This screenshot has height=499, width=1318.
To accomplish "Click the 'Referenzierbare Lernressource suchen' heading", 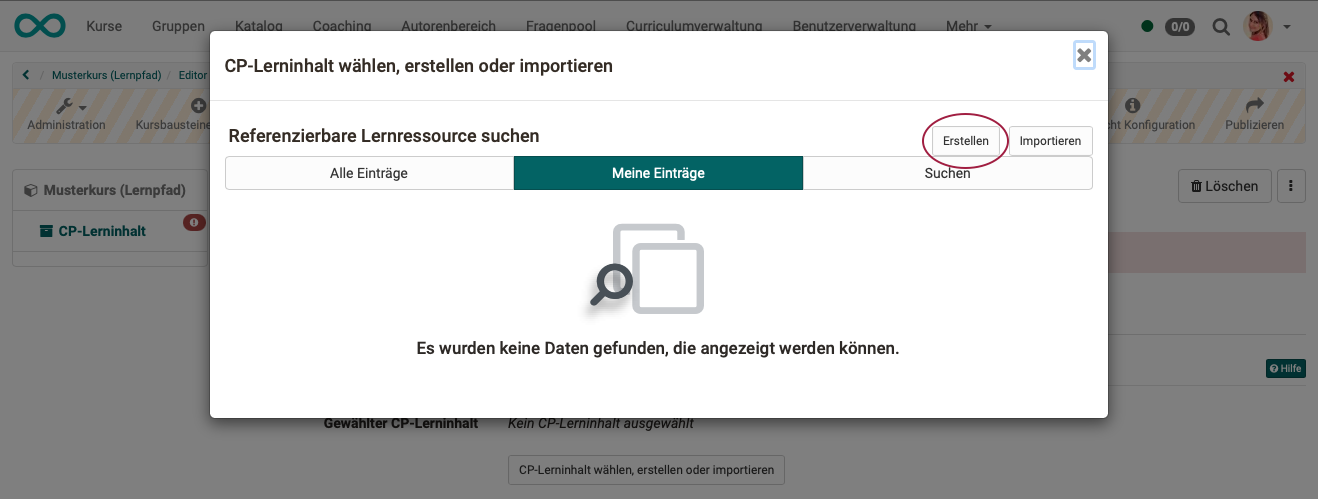I will tap(384, 135).
